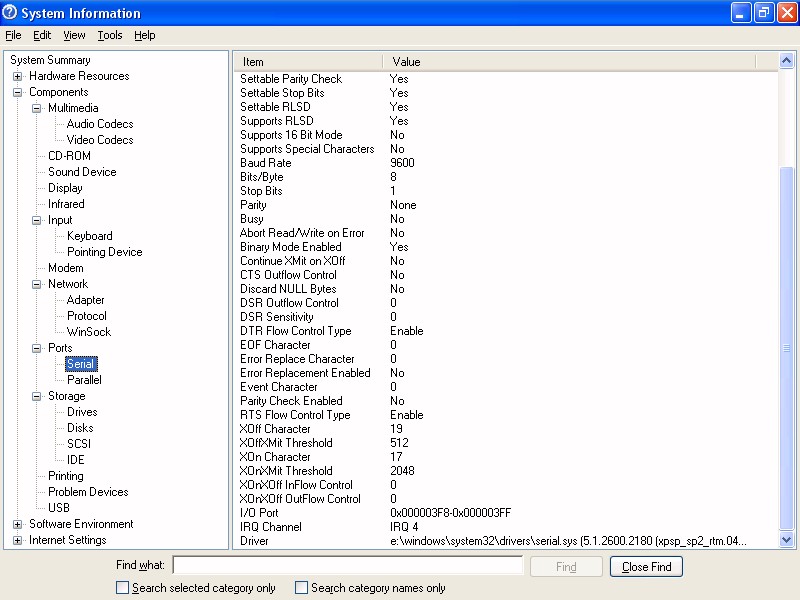Click the scroll down arrow in details pane

tap(787, 540)
